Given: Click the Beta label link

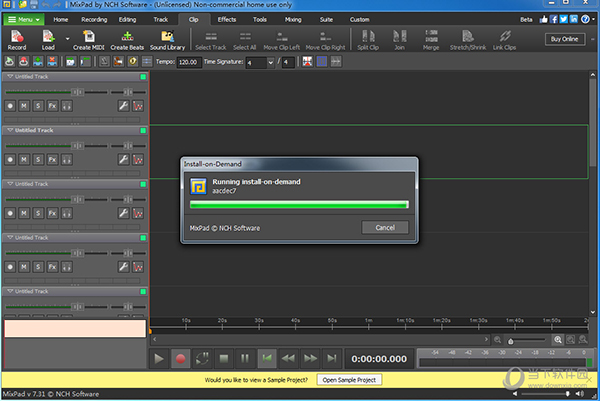Looking at the screenshot, I should click(526, 20).
